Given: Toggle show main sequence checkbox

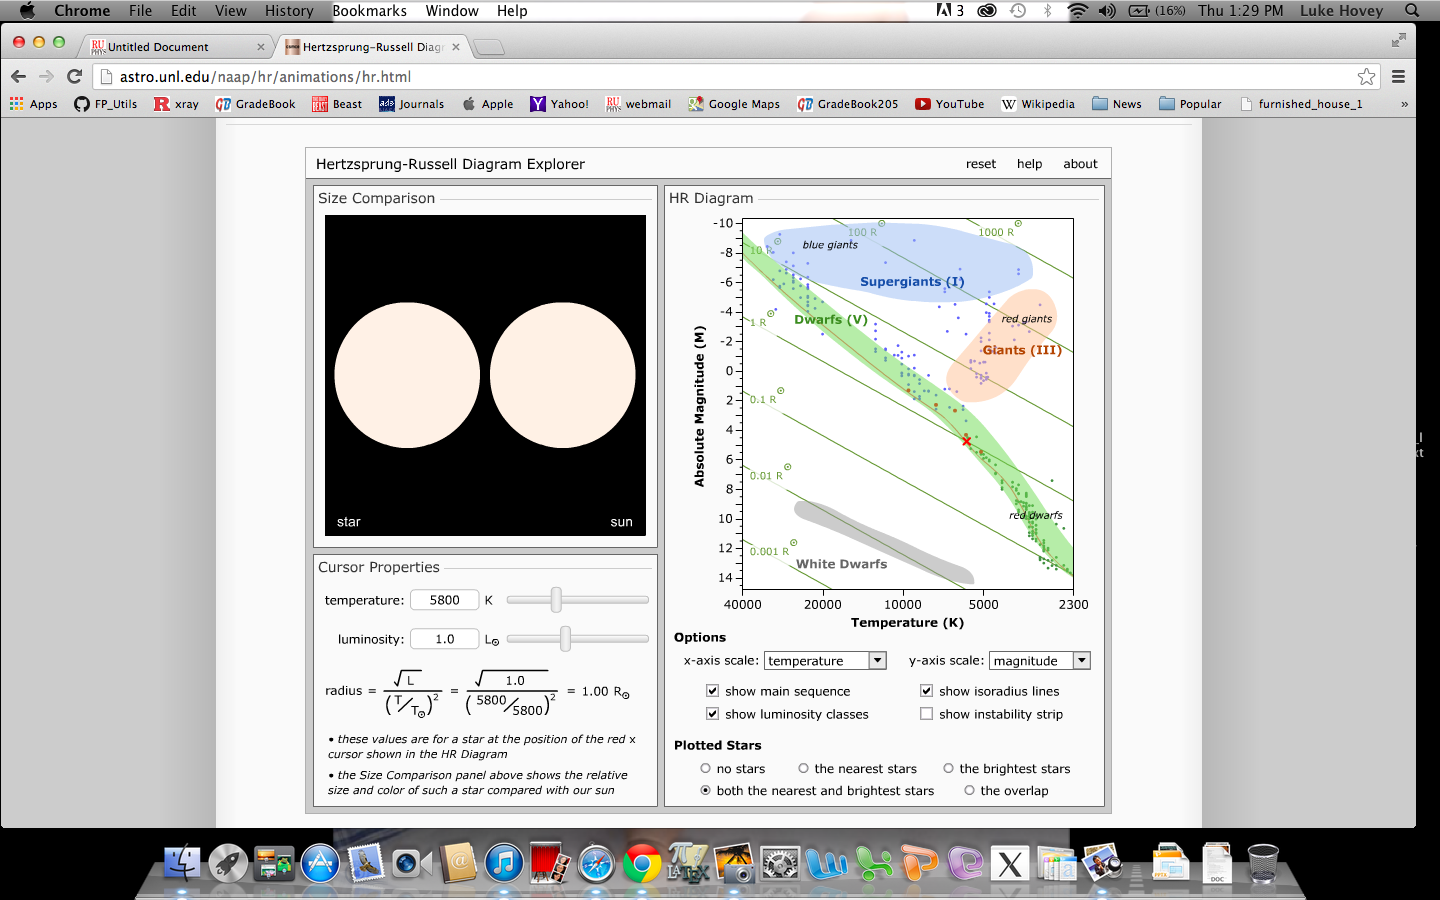Looking at the screenshot, I should (712, 691).
